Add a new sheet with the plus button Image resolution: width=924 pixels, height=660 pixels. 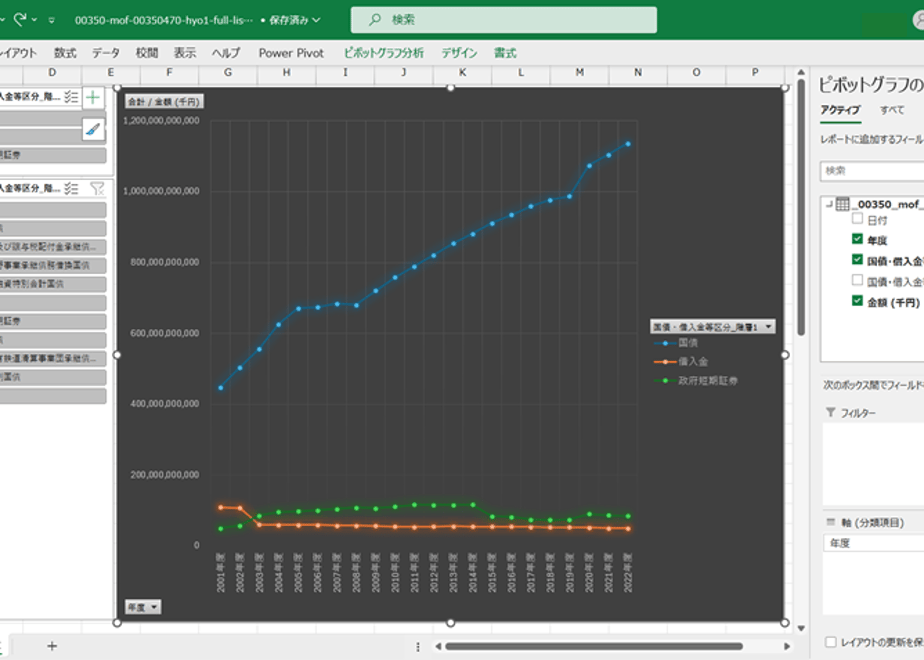tap(52, 646)
